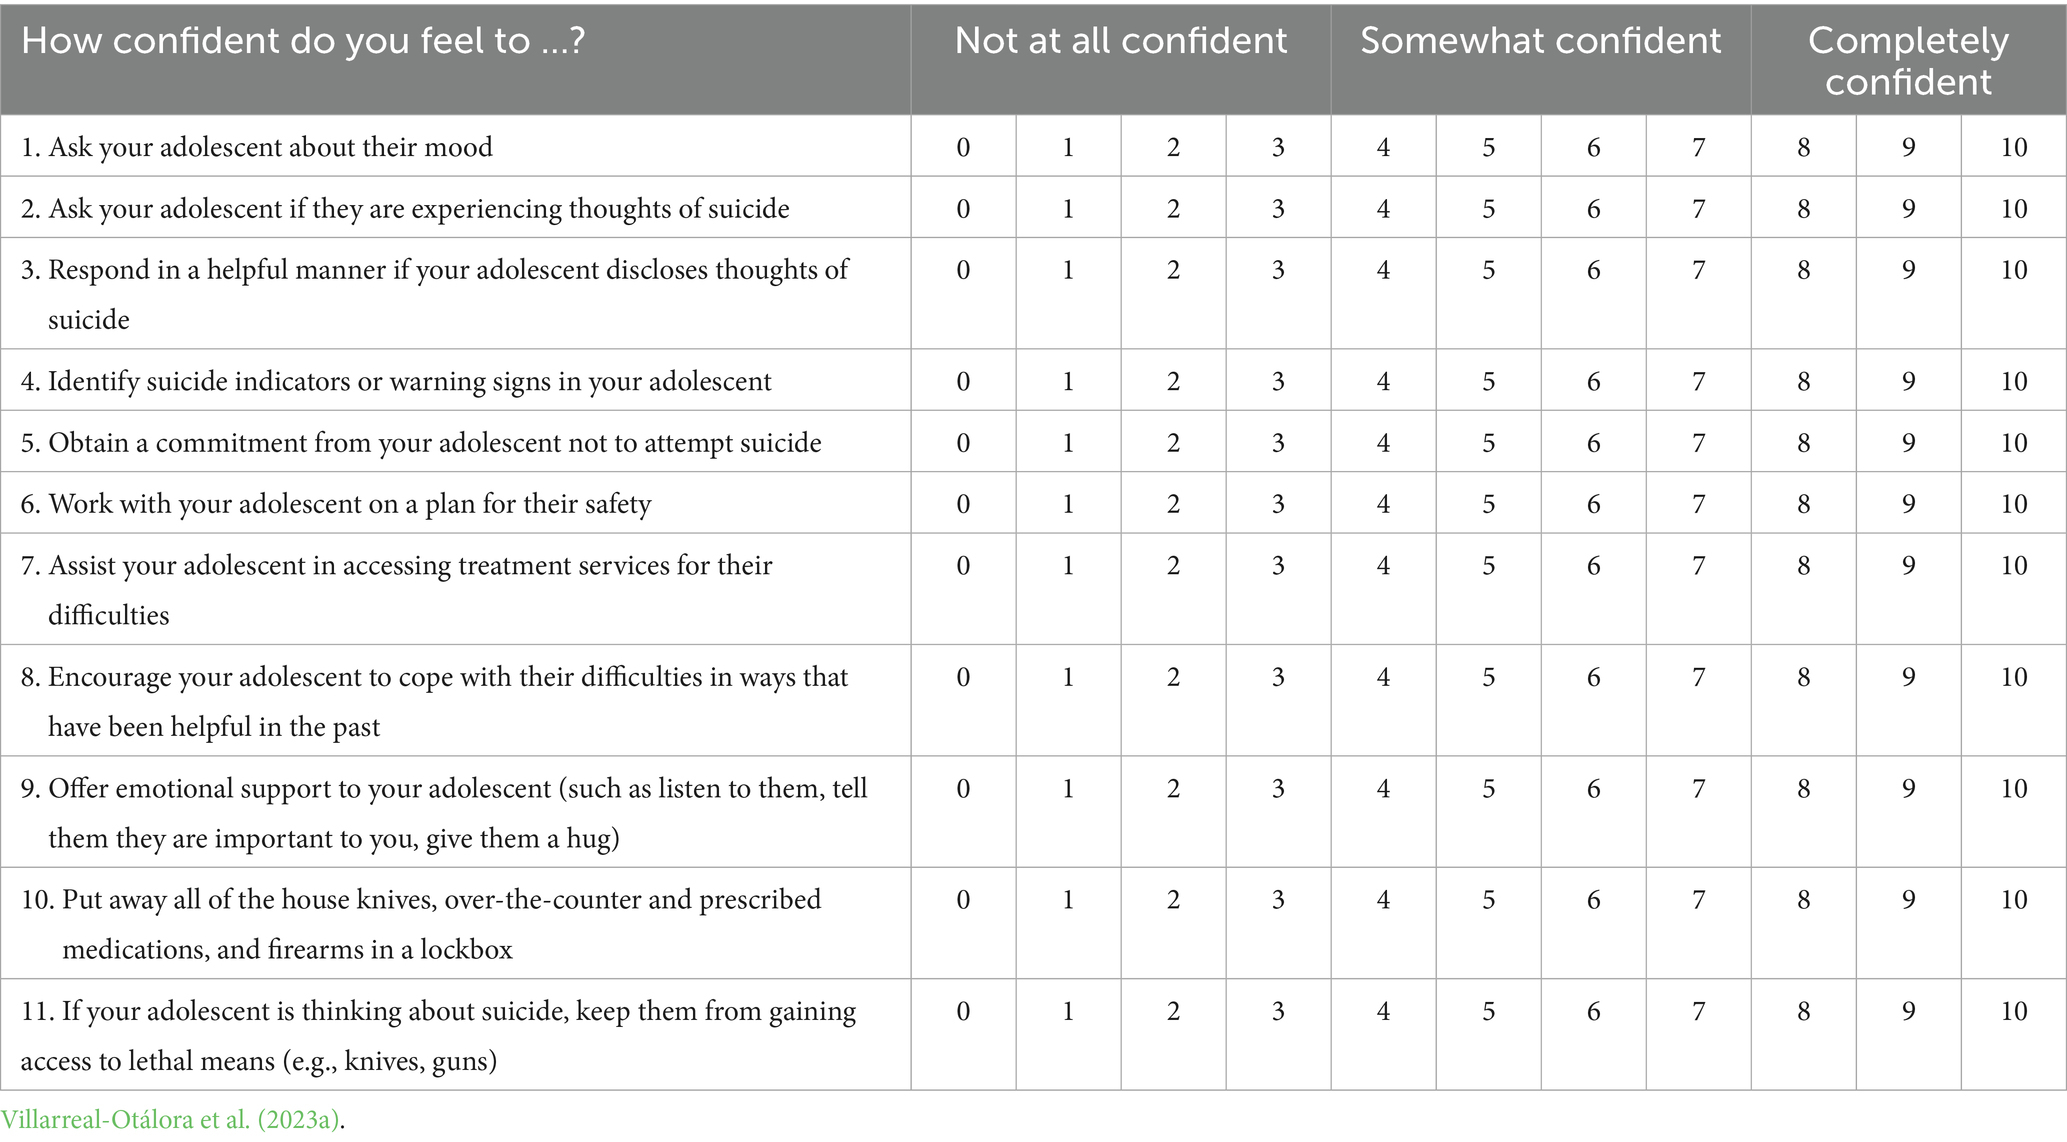Viewport: 2067px width, 1142px height.
Task: Mark 3 for obtaining commitment from adolescent
Action: 1278,443
